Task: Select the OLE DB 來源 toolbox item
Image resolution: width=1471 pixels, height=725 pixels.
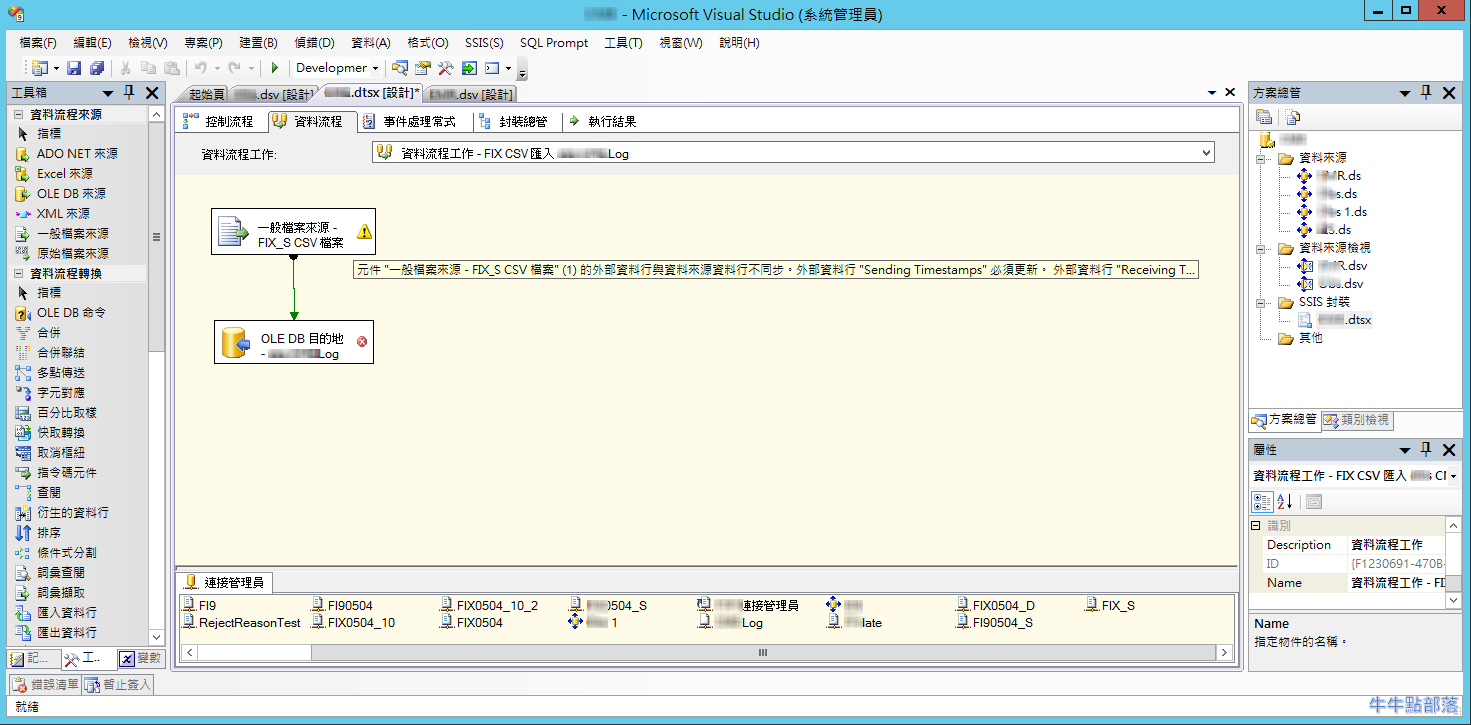Action: point(70,193)
